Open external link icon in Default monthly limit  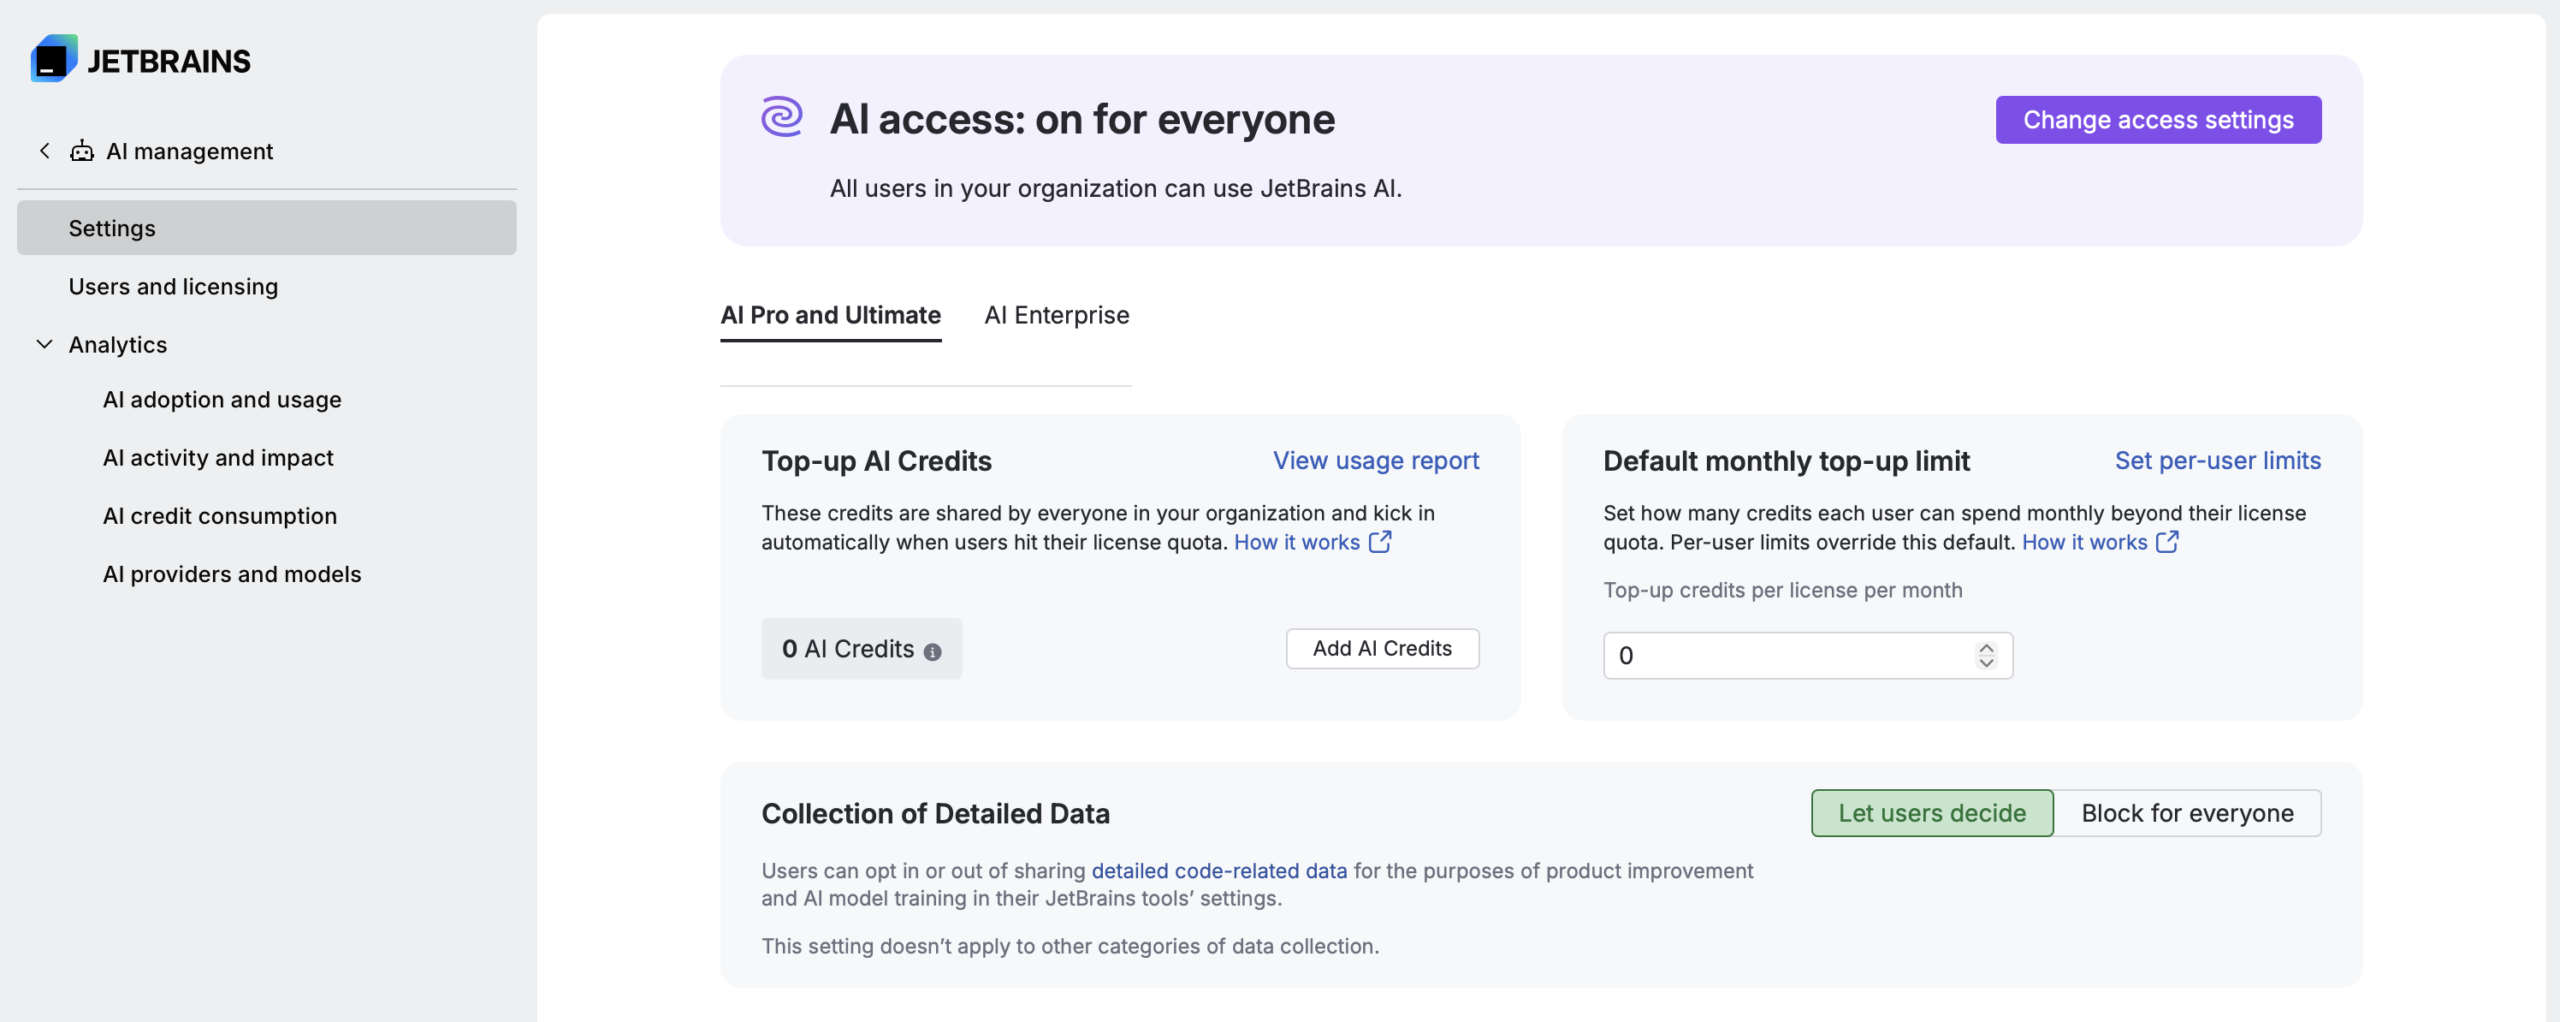click(x=2167, y=541)
